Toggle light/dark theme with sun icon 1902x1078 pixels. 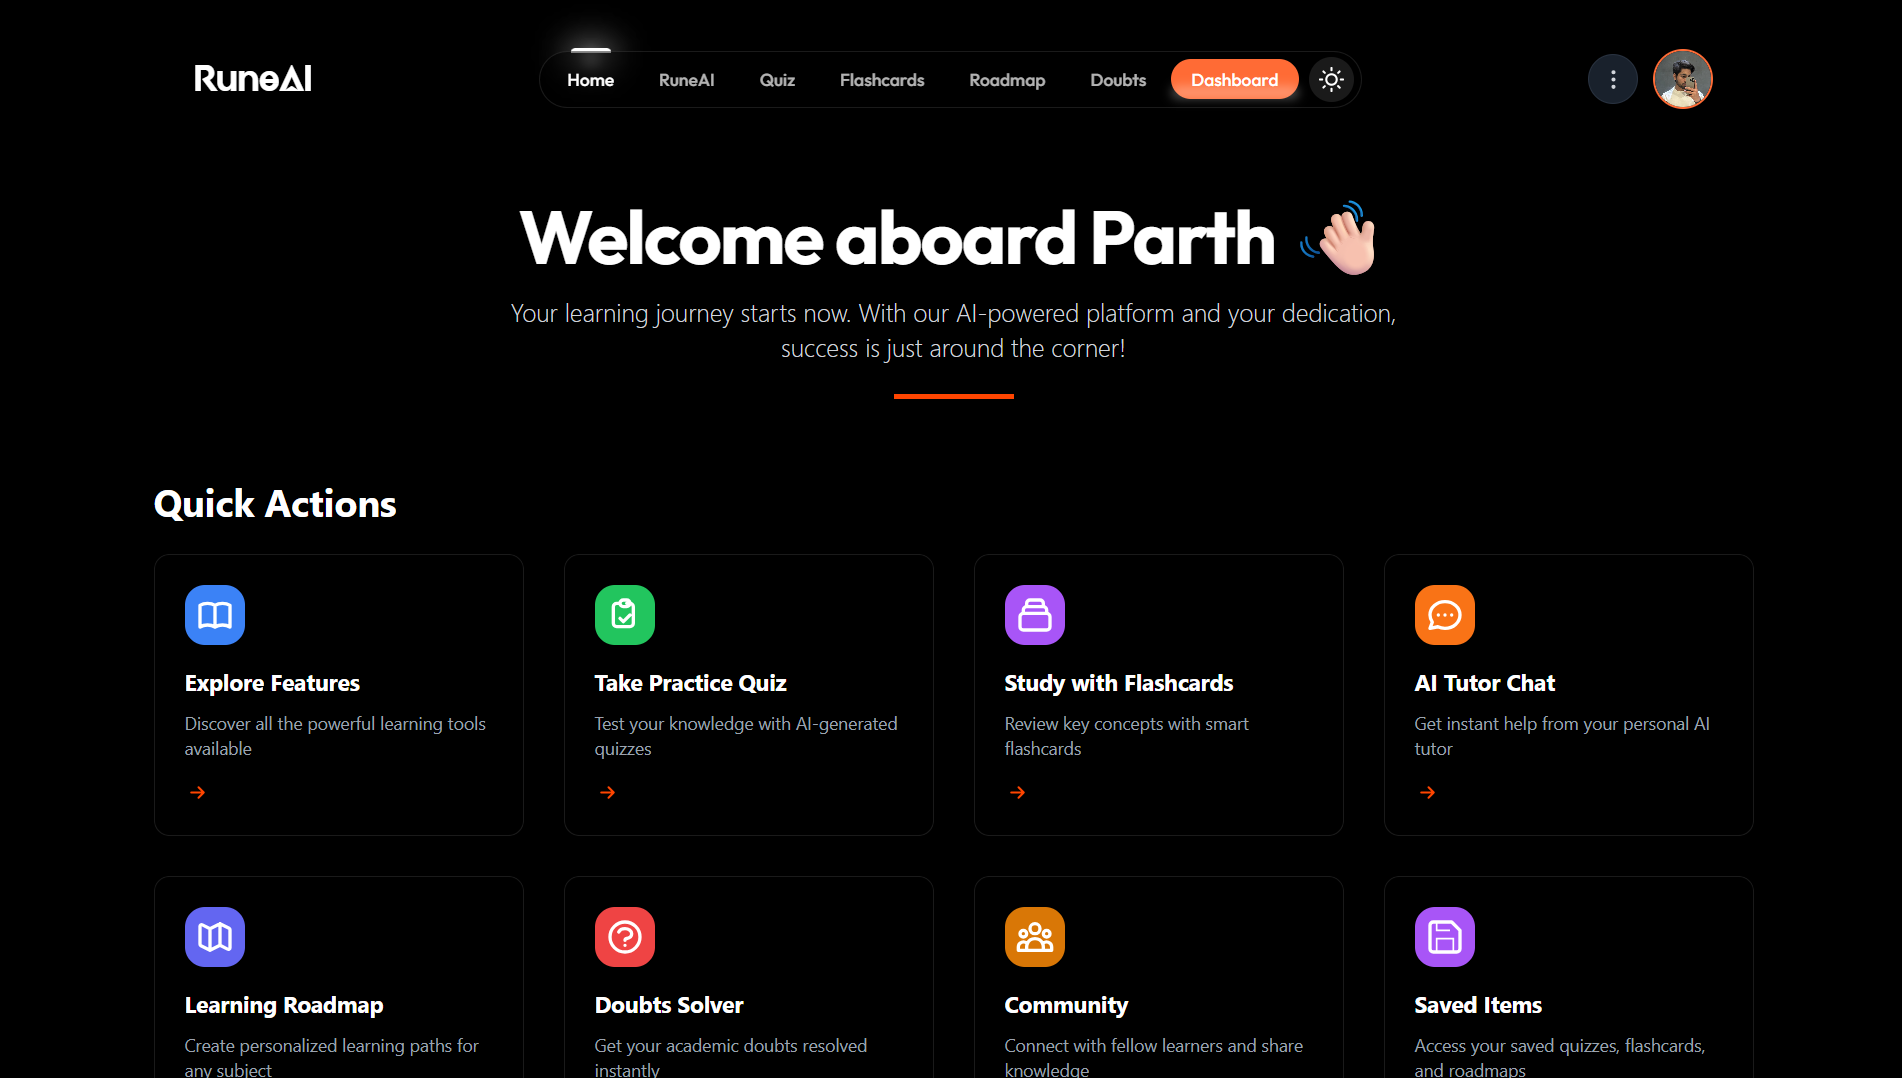[1331, 80]
